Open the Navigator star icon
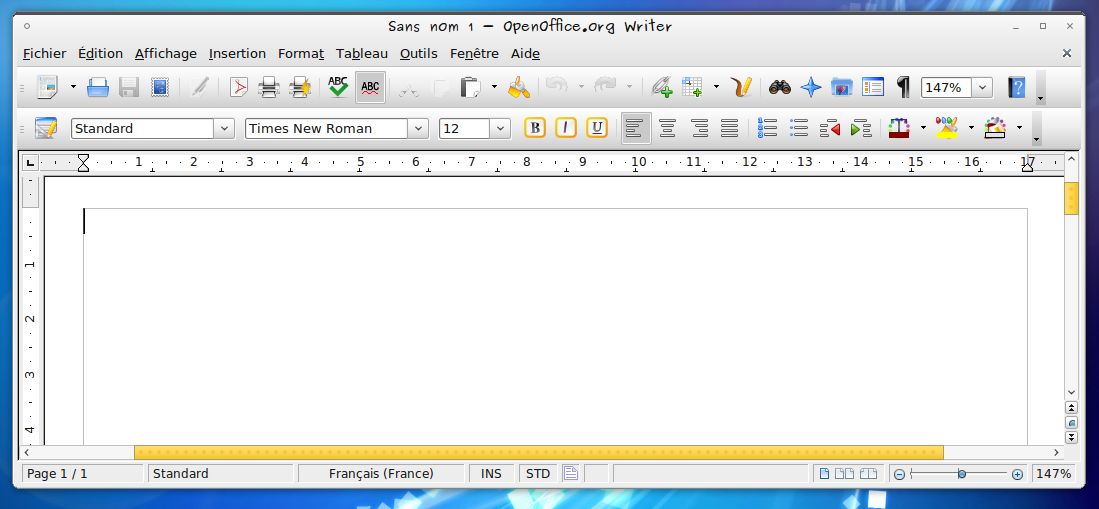The width and height of the screenshot is (1099, 509). 811,88
